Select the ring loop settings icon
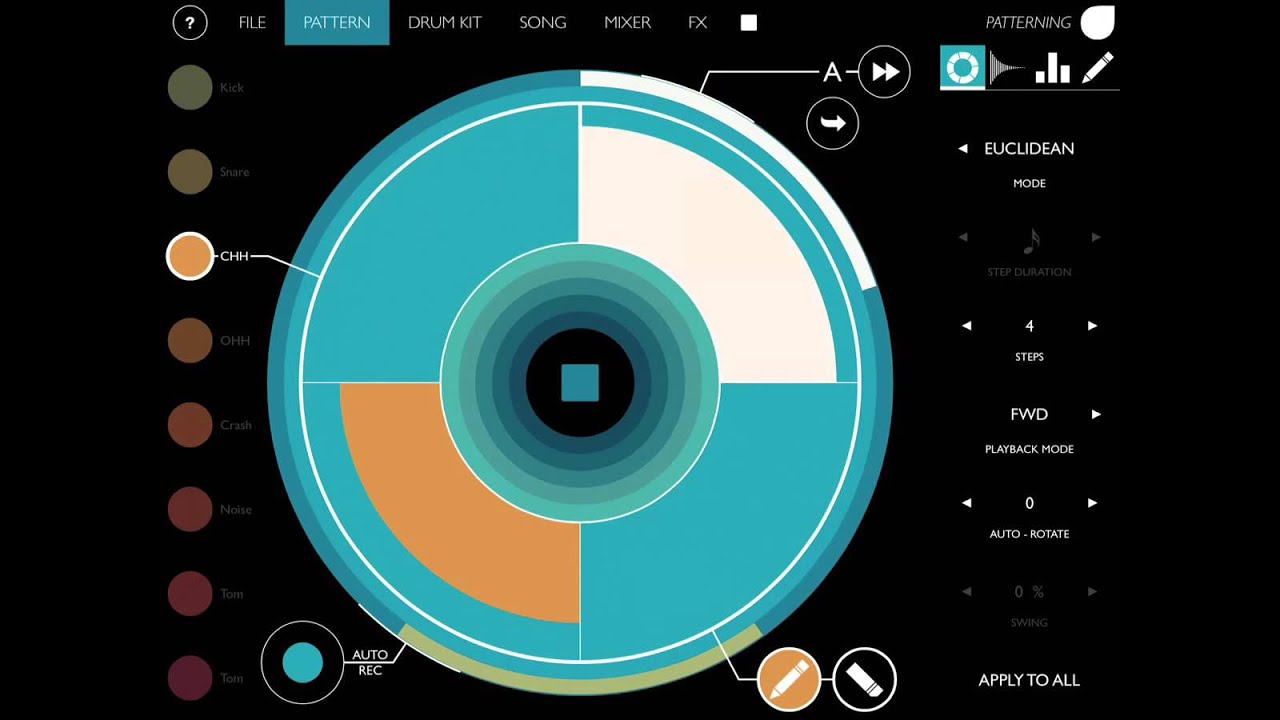Viewport: 1280px width, 720px height. [962, 68]
